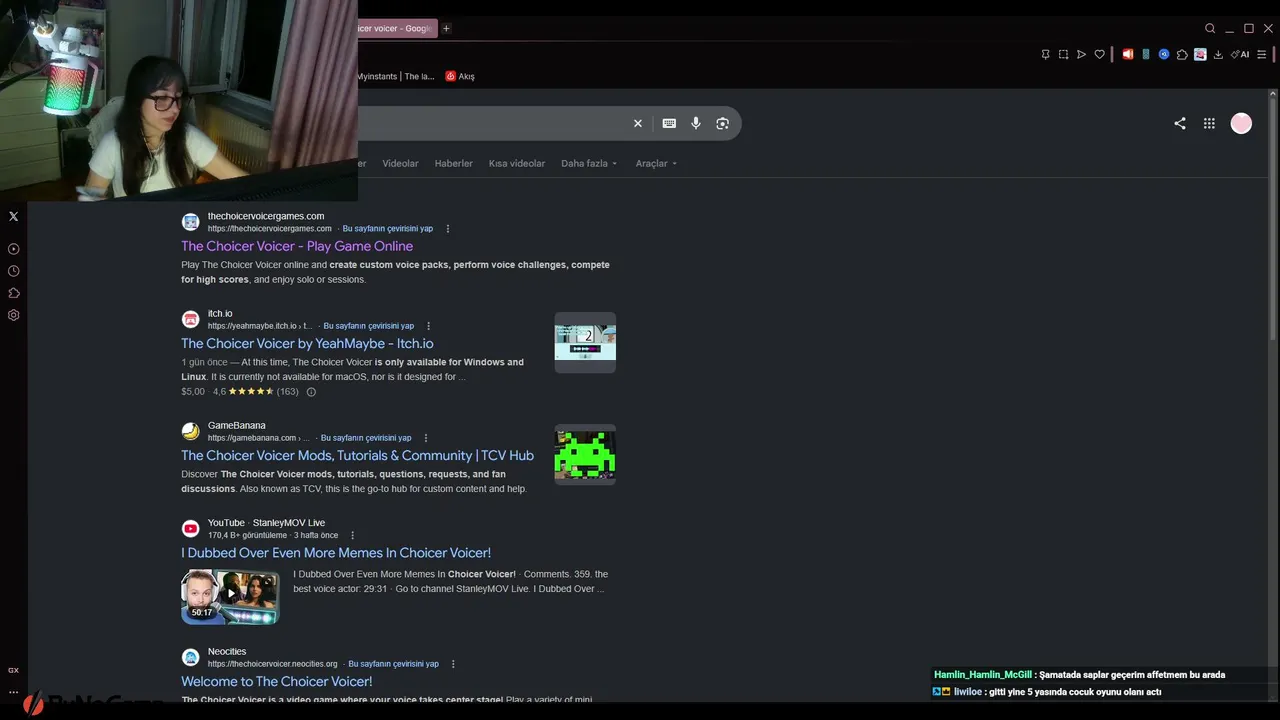The width and height of the screenshot is (1280, 720).
Task: Play the YouTube video thumbnail
Action: click(230, 596)
